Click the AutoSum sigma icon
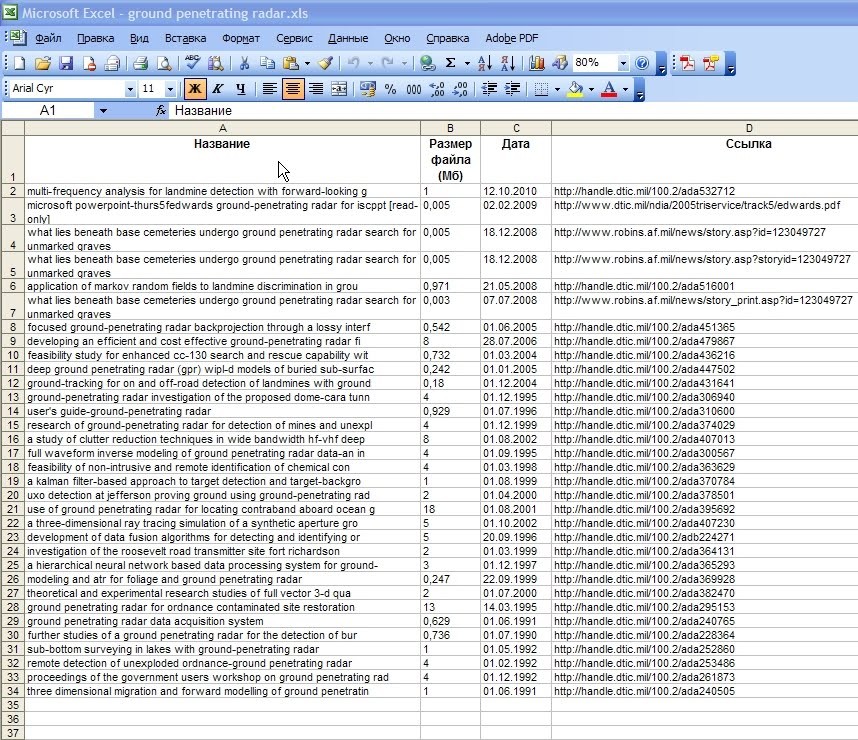The height and width of the screenshot is (740, 858). 450,63
